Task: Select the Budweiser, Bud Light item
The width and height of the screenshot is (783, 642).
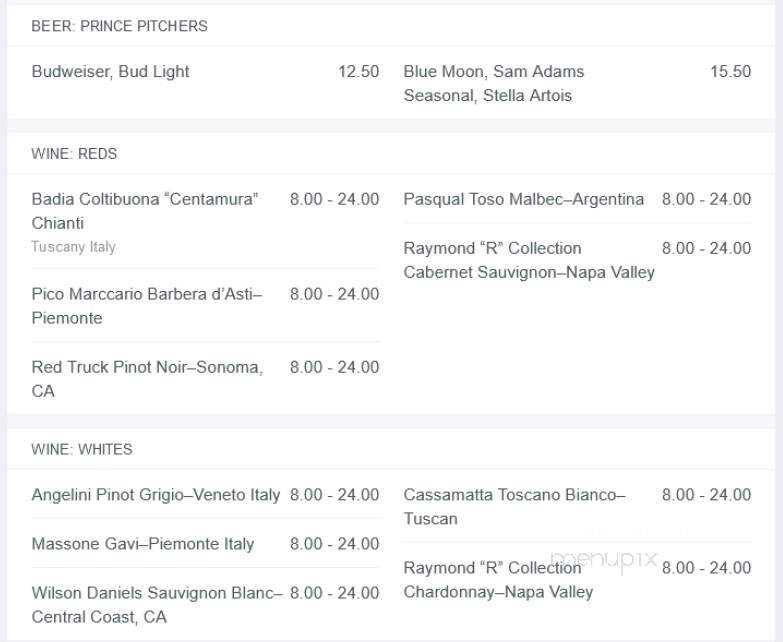Action: pyautogui.click(x=110, y=72)
